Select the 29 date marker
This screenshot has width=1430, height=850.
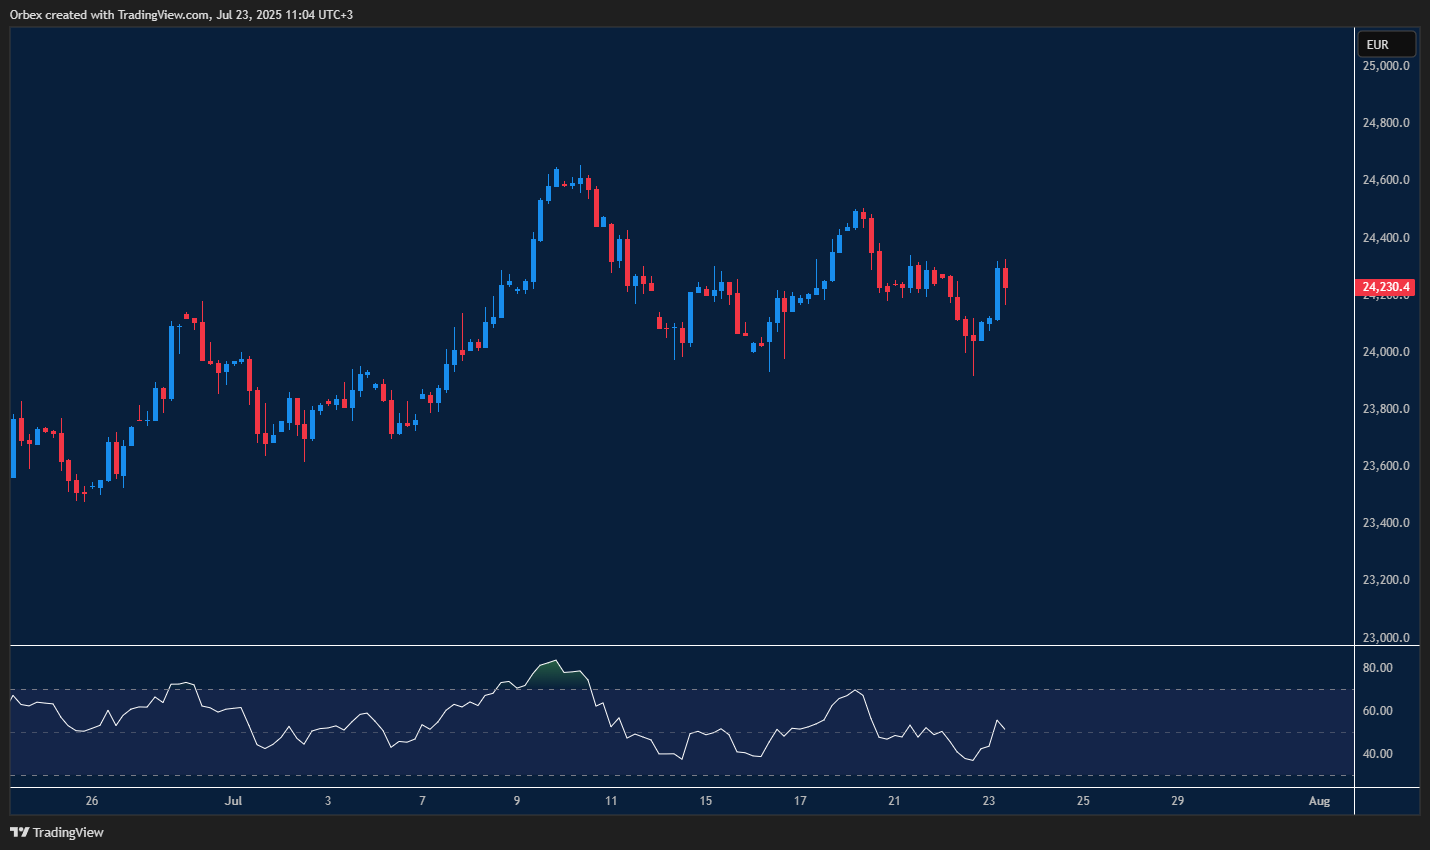pos(1177,801)
